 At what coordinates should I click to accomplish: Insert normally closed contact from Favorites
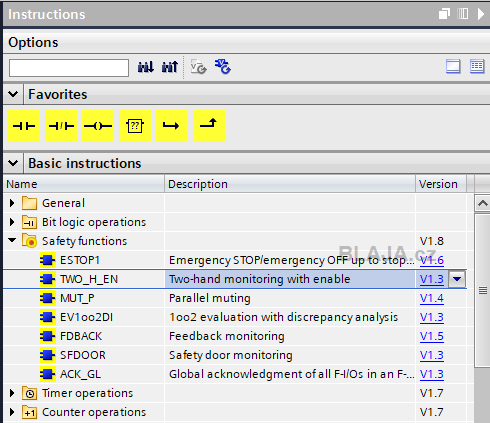pos(61,126)
